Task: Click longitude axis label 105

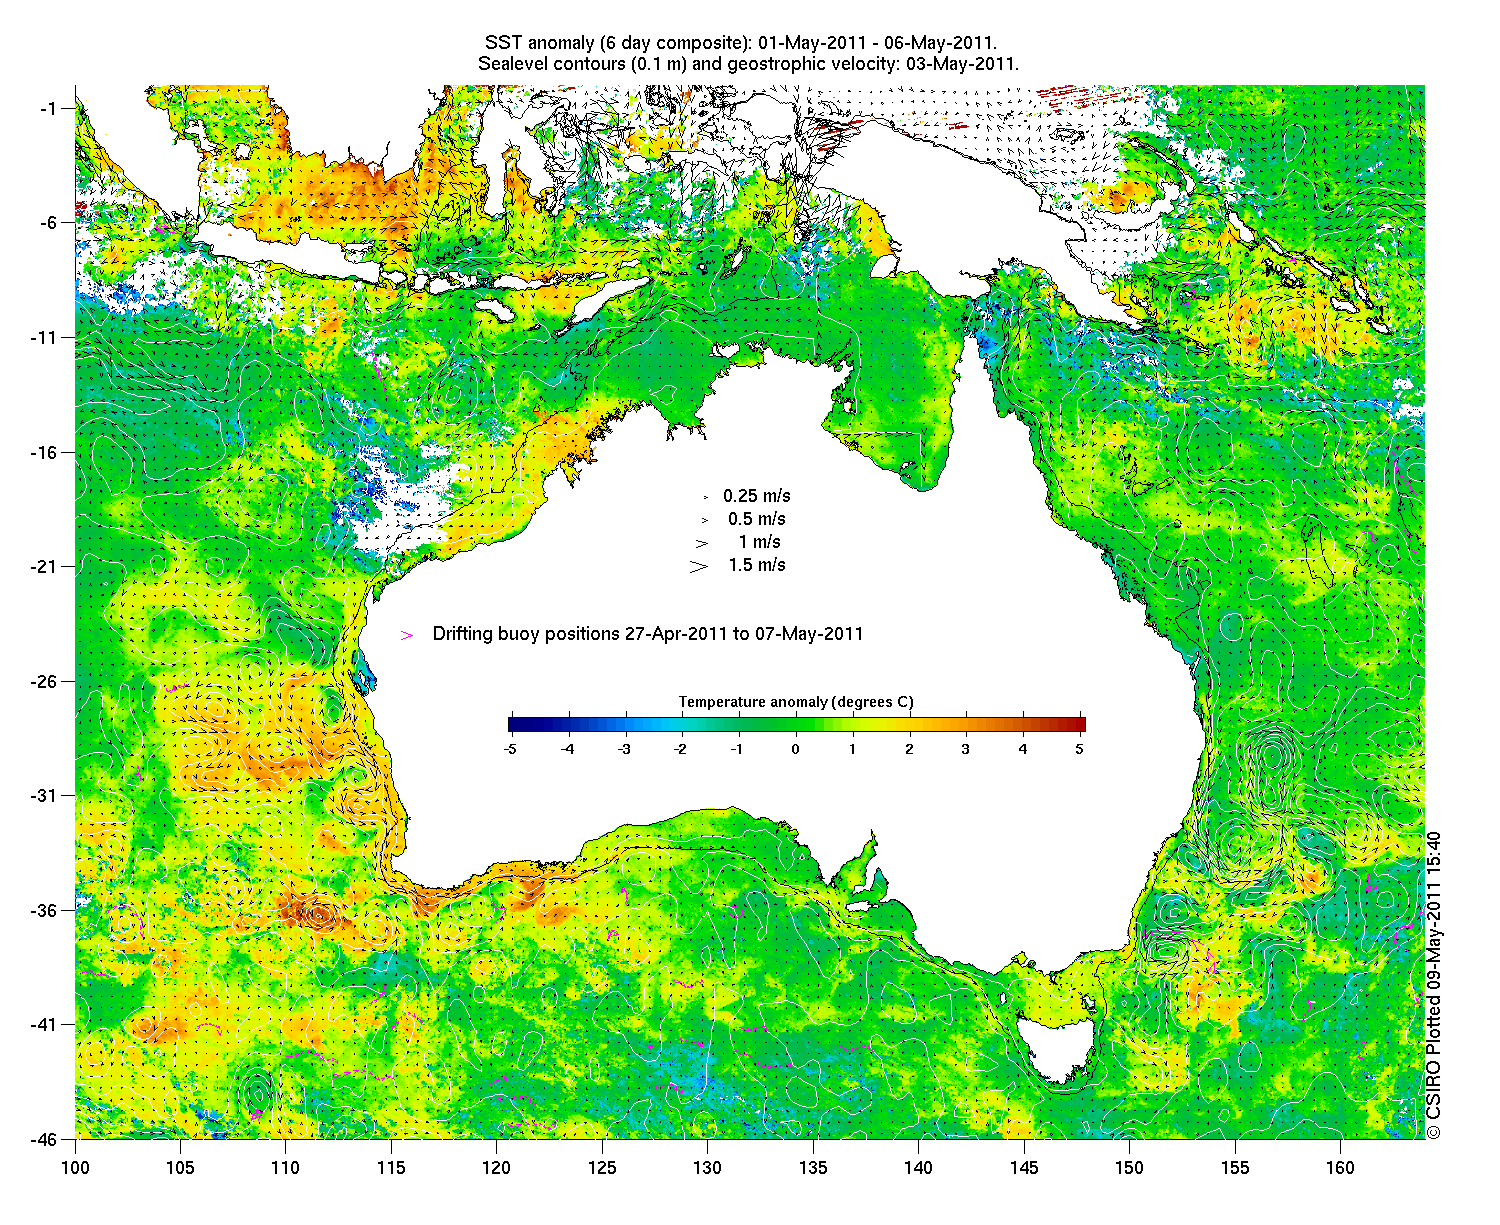Action: point(180,1168)
